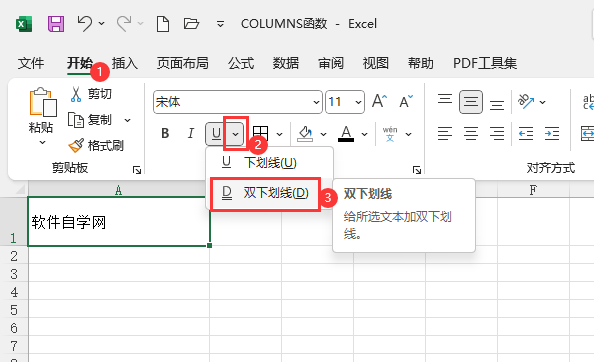The height and width of the screenshot is (362, 594).
Task: Activate the 格式刷 format painter
Action: pyautogui.click(x=96, y=145)
